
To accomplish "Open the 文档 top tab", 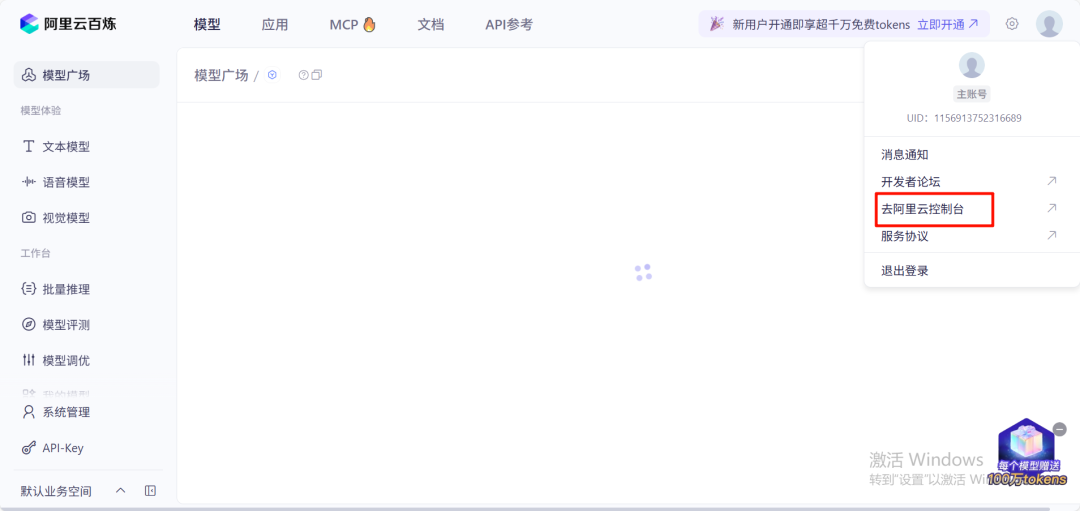I will [430, 25].
